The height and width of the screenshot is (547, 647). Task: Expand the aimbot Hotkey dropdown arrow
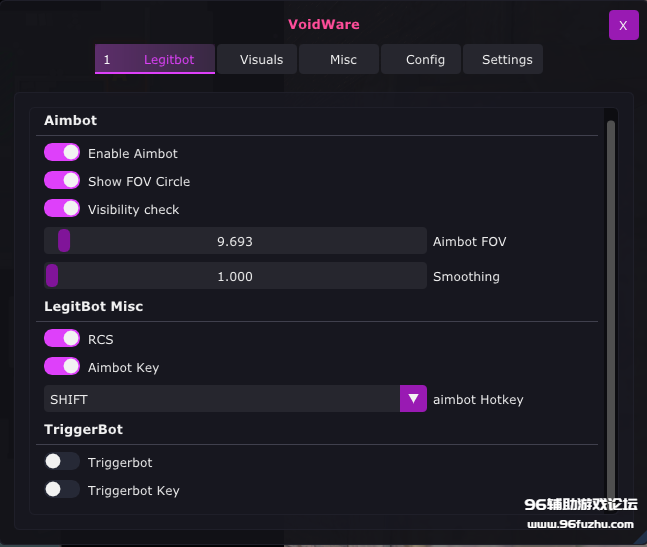click(413, 399)
